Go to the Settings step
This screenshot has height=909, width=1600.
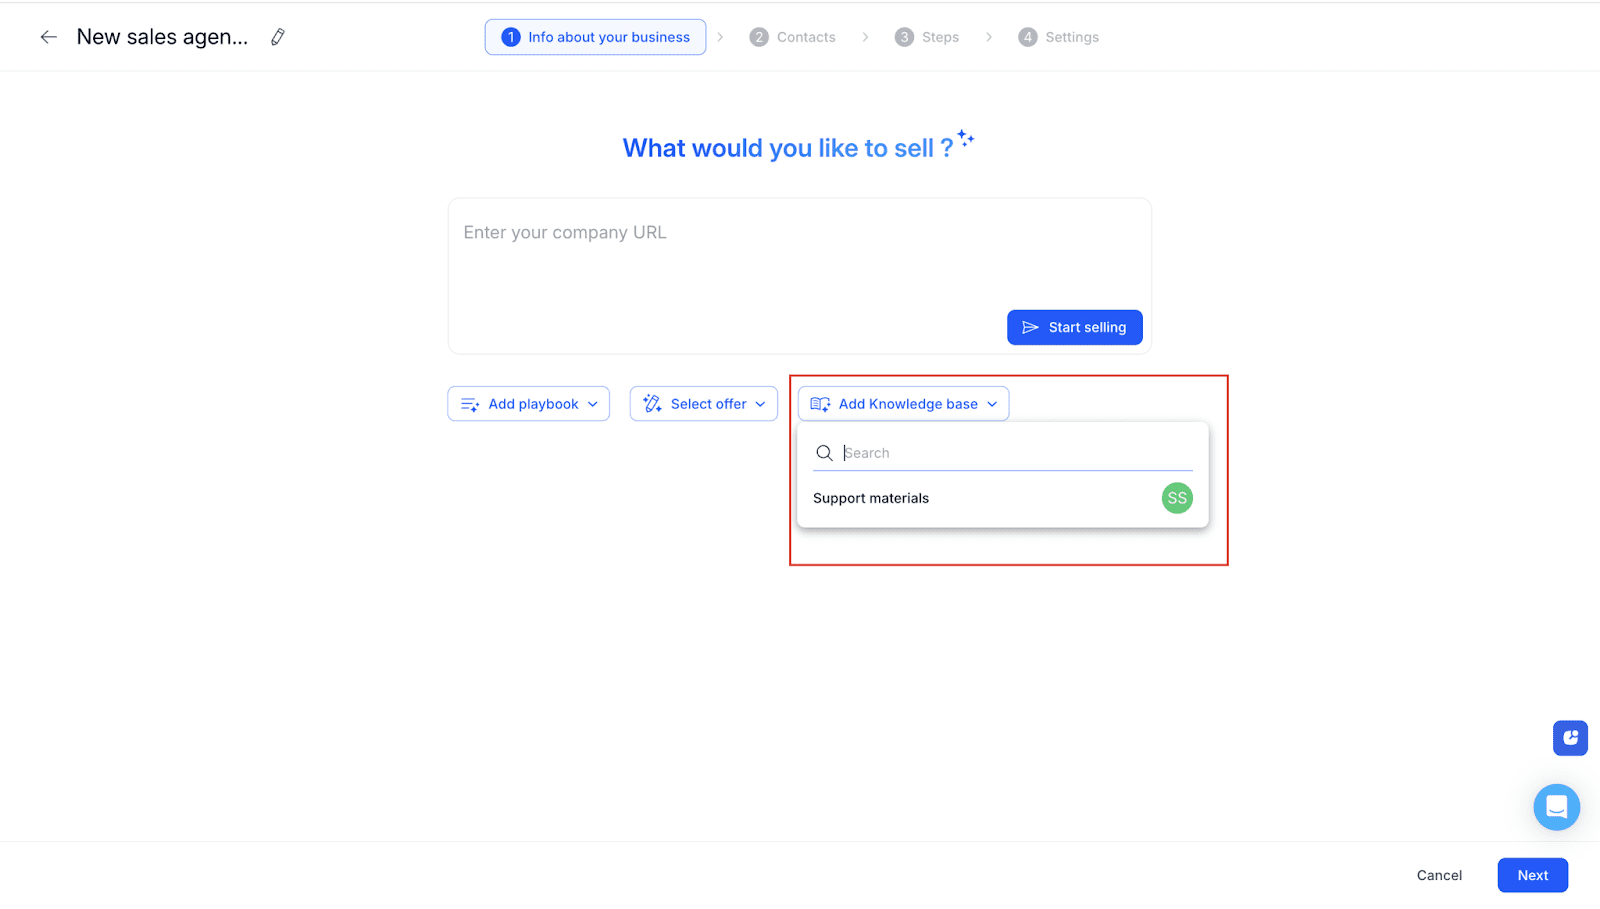1070,36
